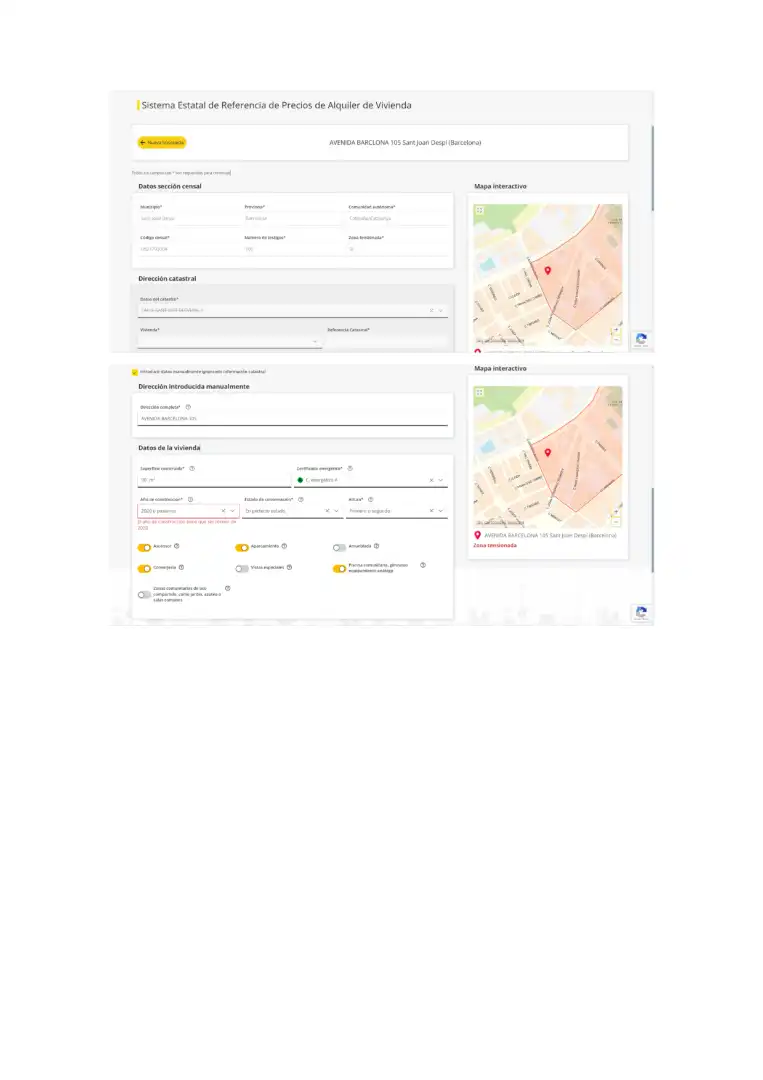This screenshot has height=1080, width=763.
Task: Zoom in on map beside Datos sección censal
Action: tap(616, 331)
